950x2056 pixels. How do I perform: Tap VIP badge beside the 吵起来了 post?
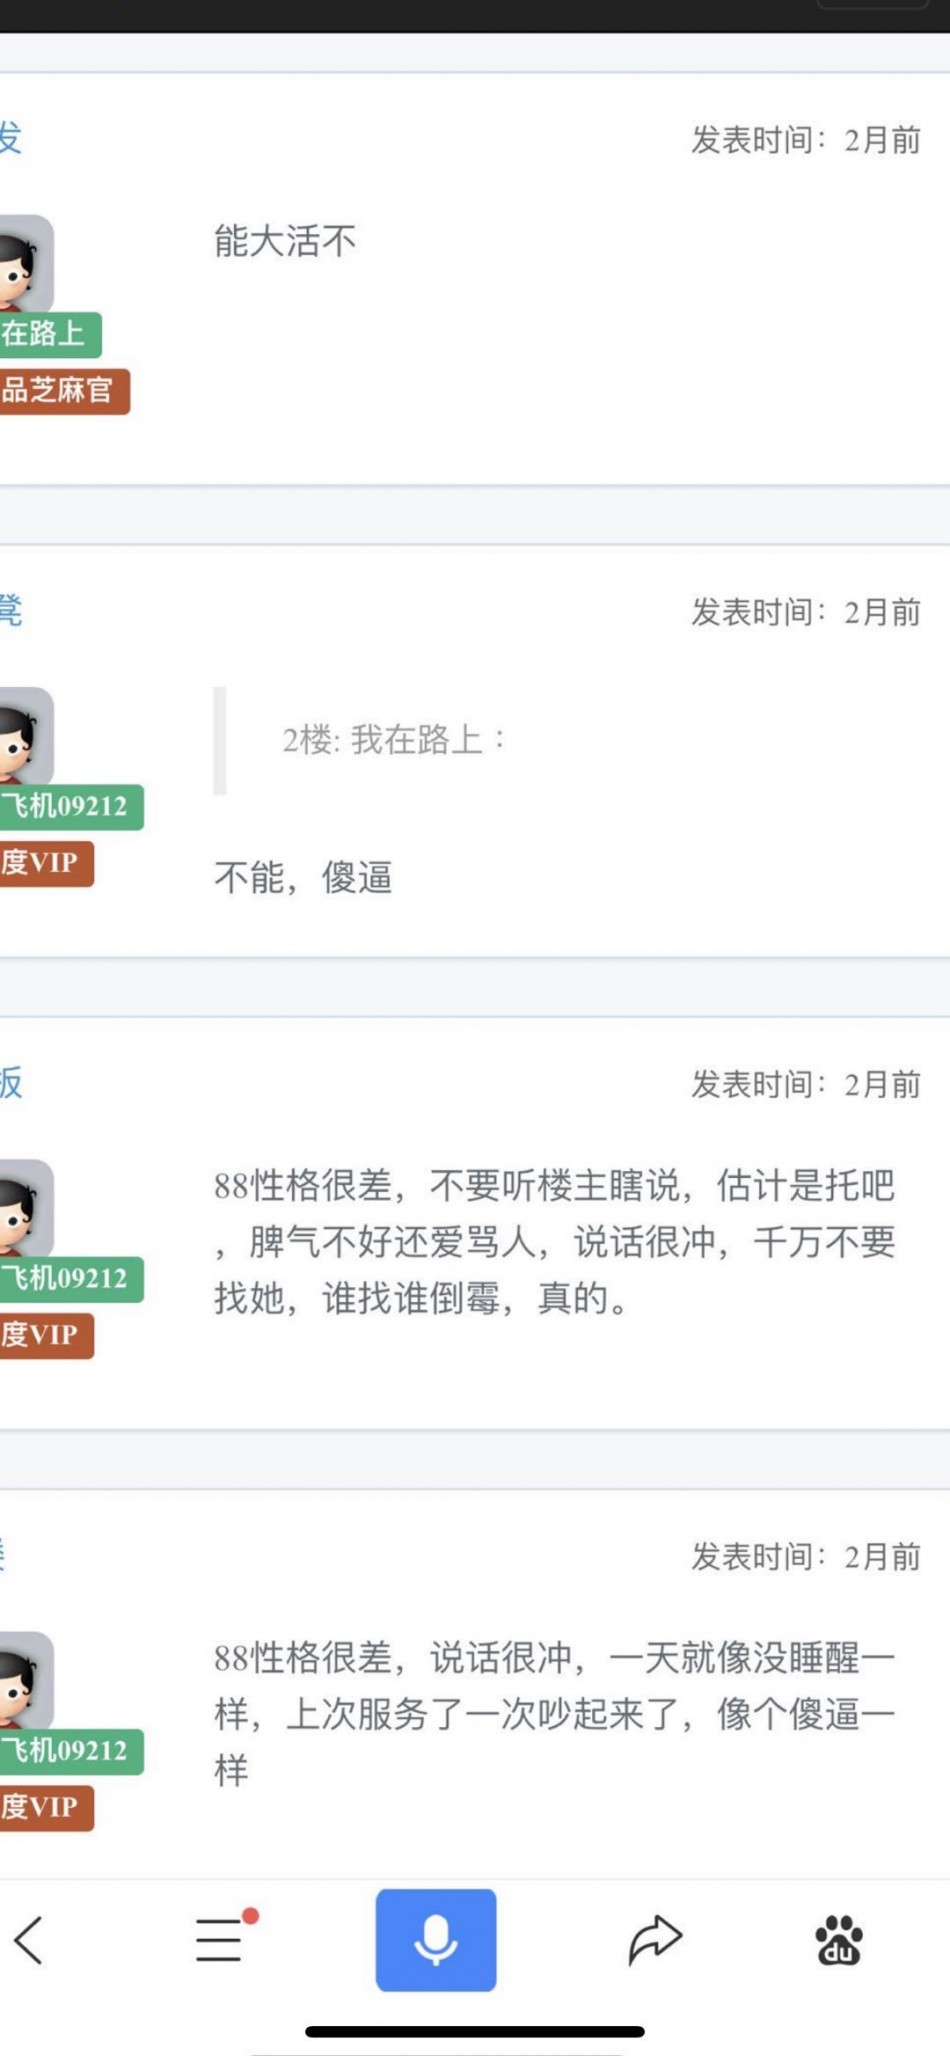(x=44, y=1807)
